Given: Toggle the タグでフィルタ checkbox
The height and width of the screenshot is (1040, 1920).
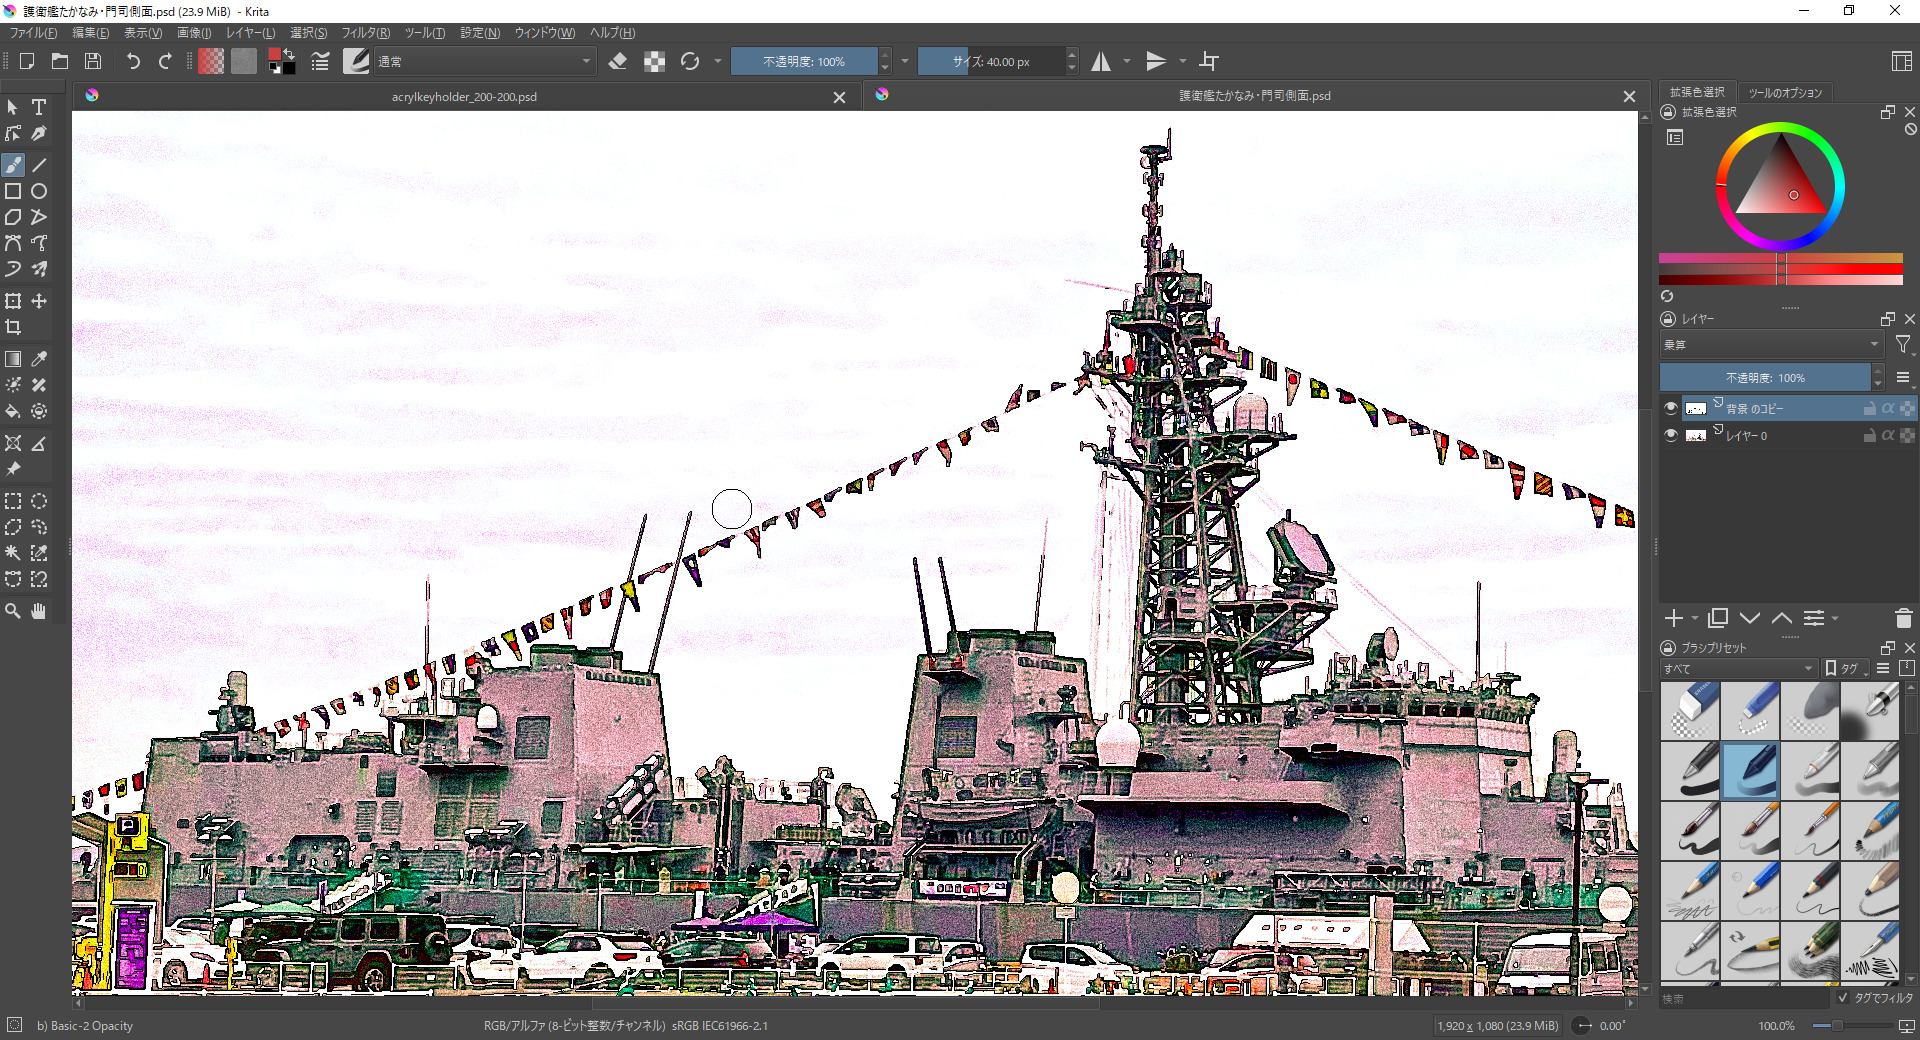Looking at the screenshot, I should tap(1843, 998).
